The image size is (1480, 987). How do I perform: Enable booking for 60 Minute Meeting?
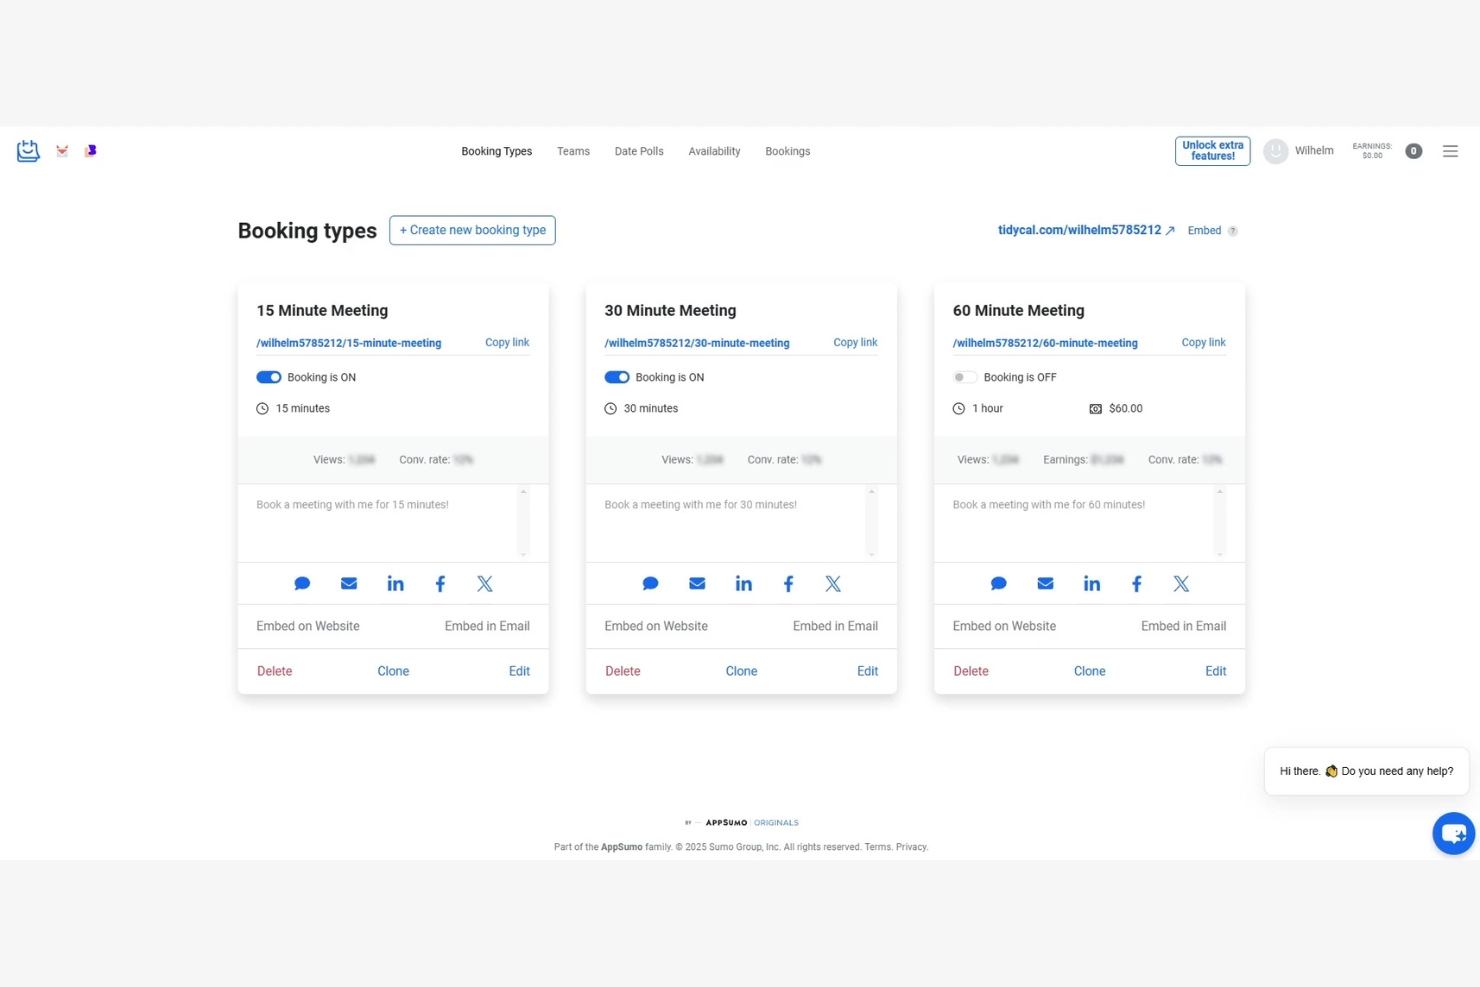pyautogui.click(x=964, y=377)
